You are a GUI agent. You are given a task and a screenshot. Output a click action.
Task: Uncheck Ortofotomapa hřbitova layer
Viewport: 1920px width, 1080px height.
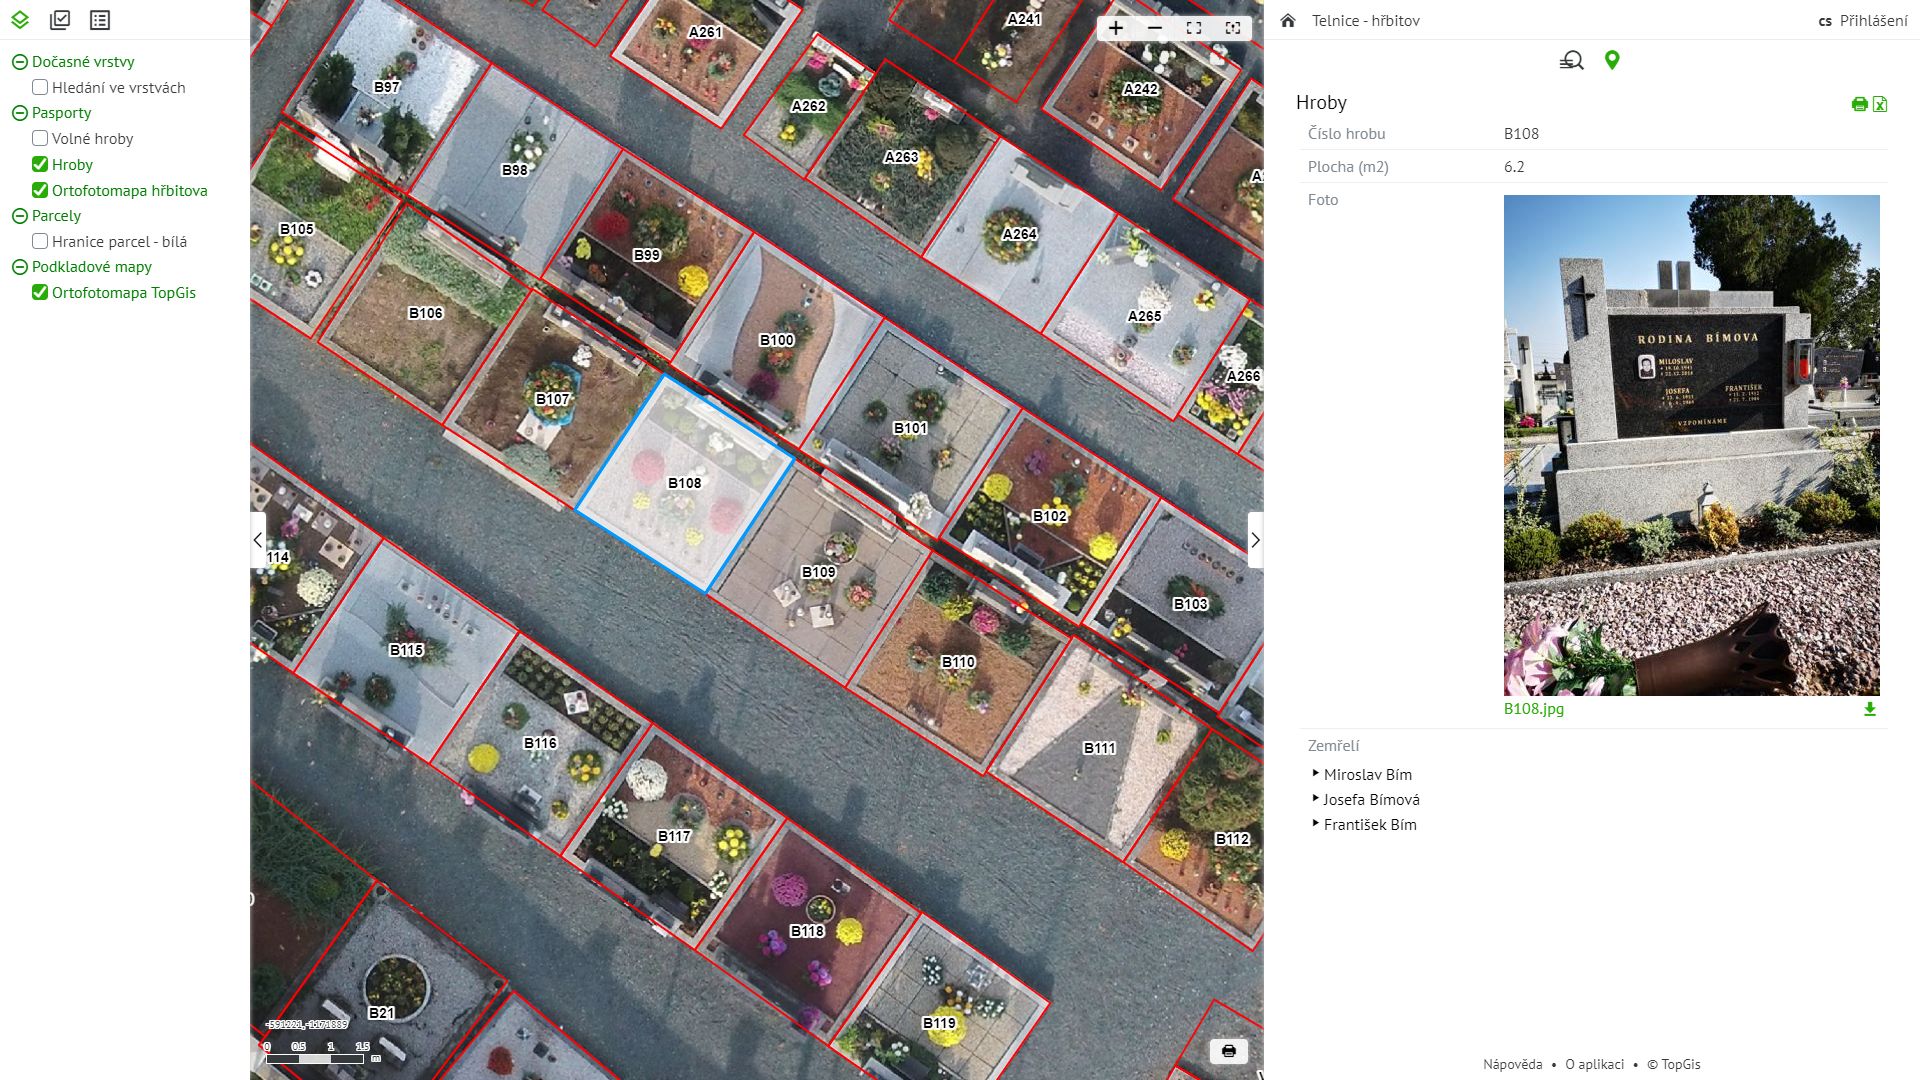point(40,190)
